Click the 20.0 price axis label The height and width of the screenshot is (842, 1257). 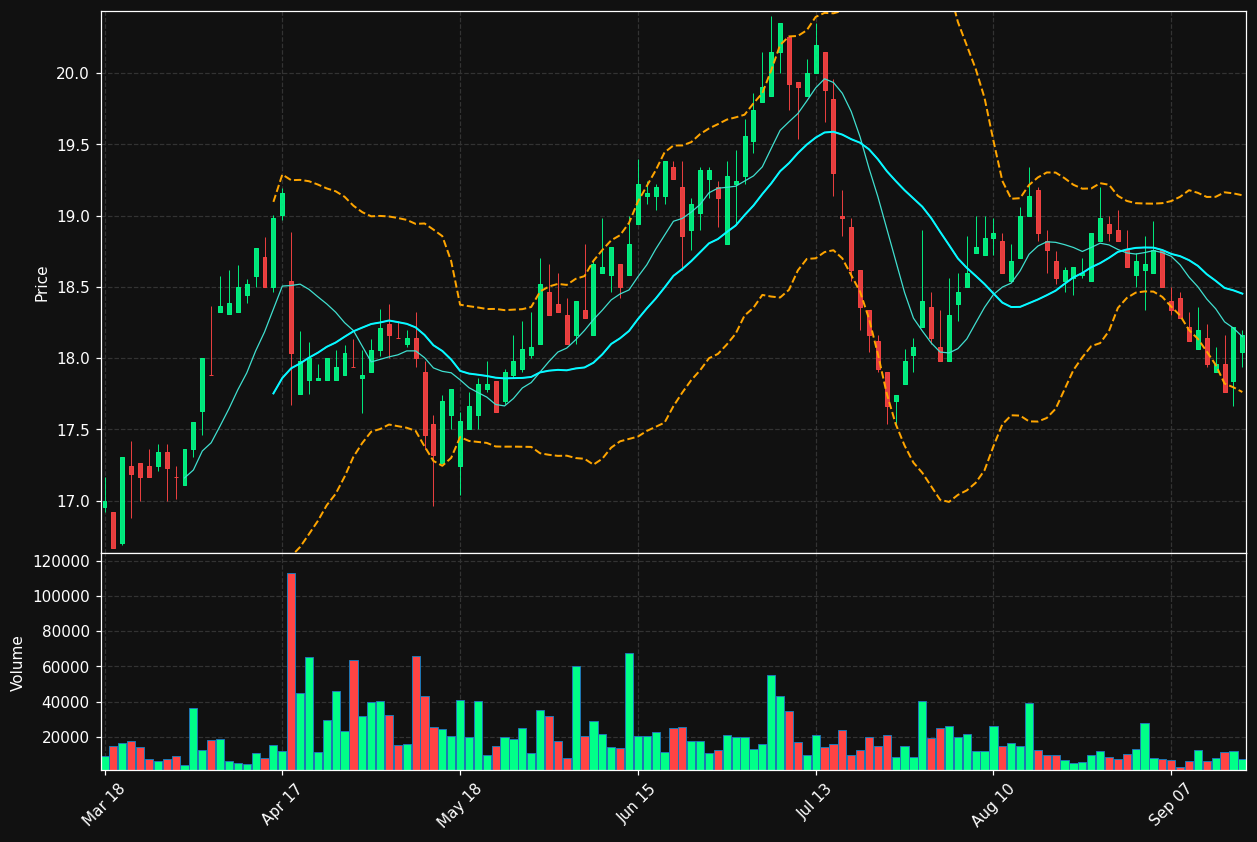pos(72,74)
